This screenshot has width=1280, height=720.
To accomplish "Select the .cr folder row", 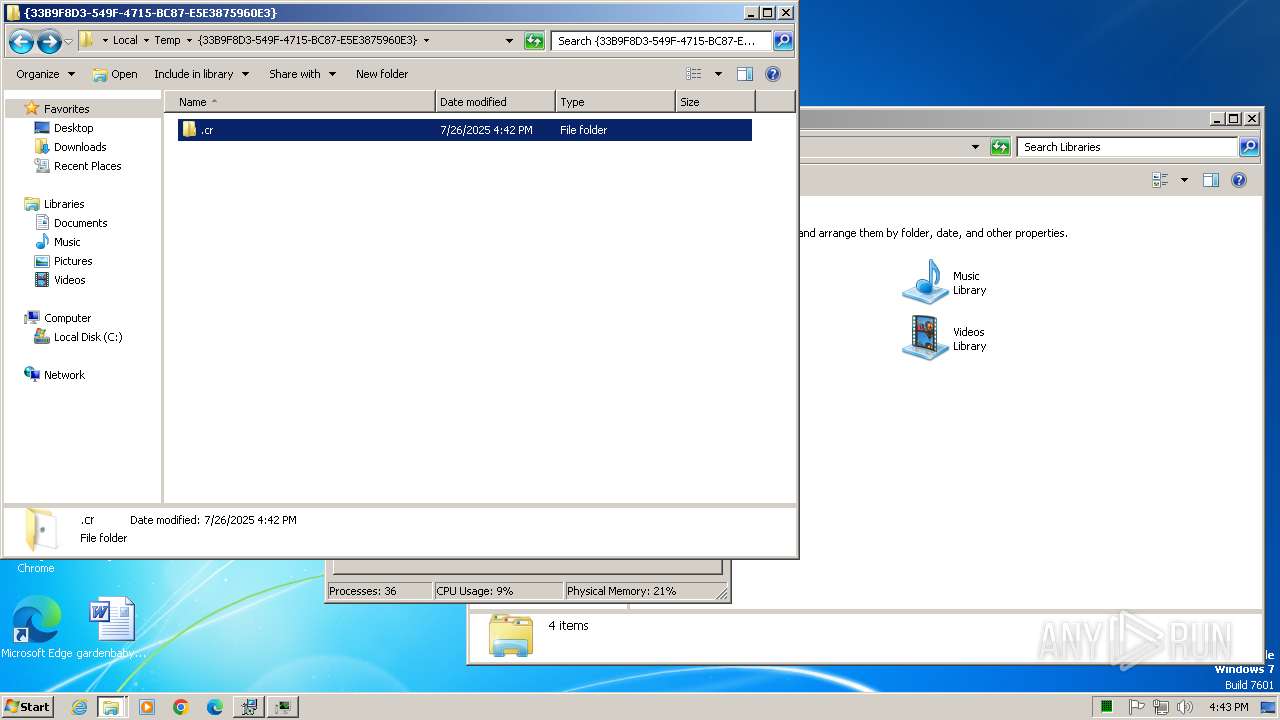I will pyautogui.click(x=465, y=130).
